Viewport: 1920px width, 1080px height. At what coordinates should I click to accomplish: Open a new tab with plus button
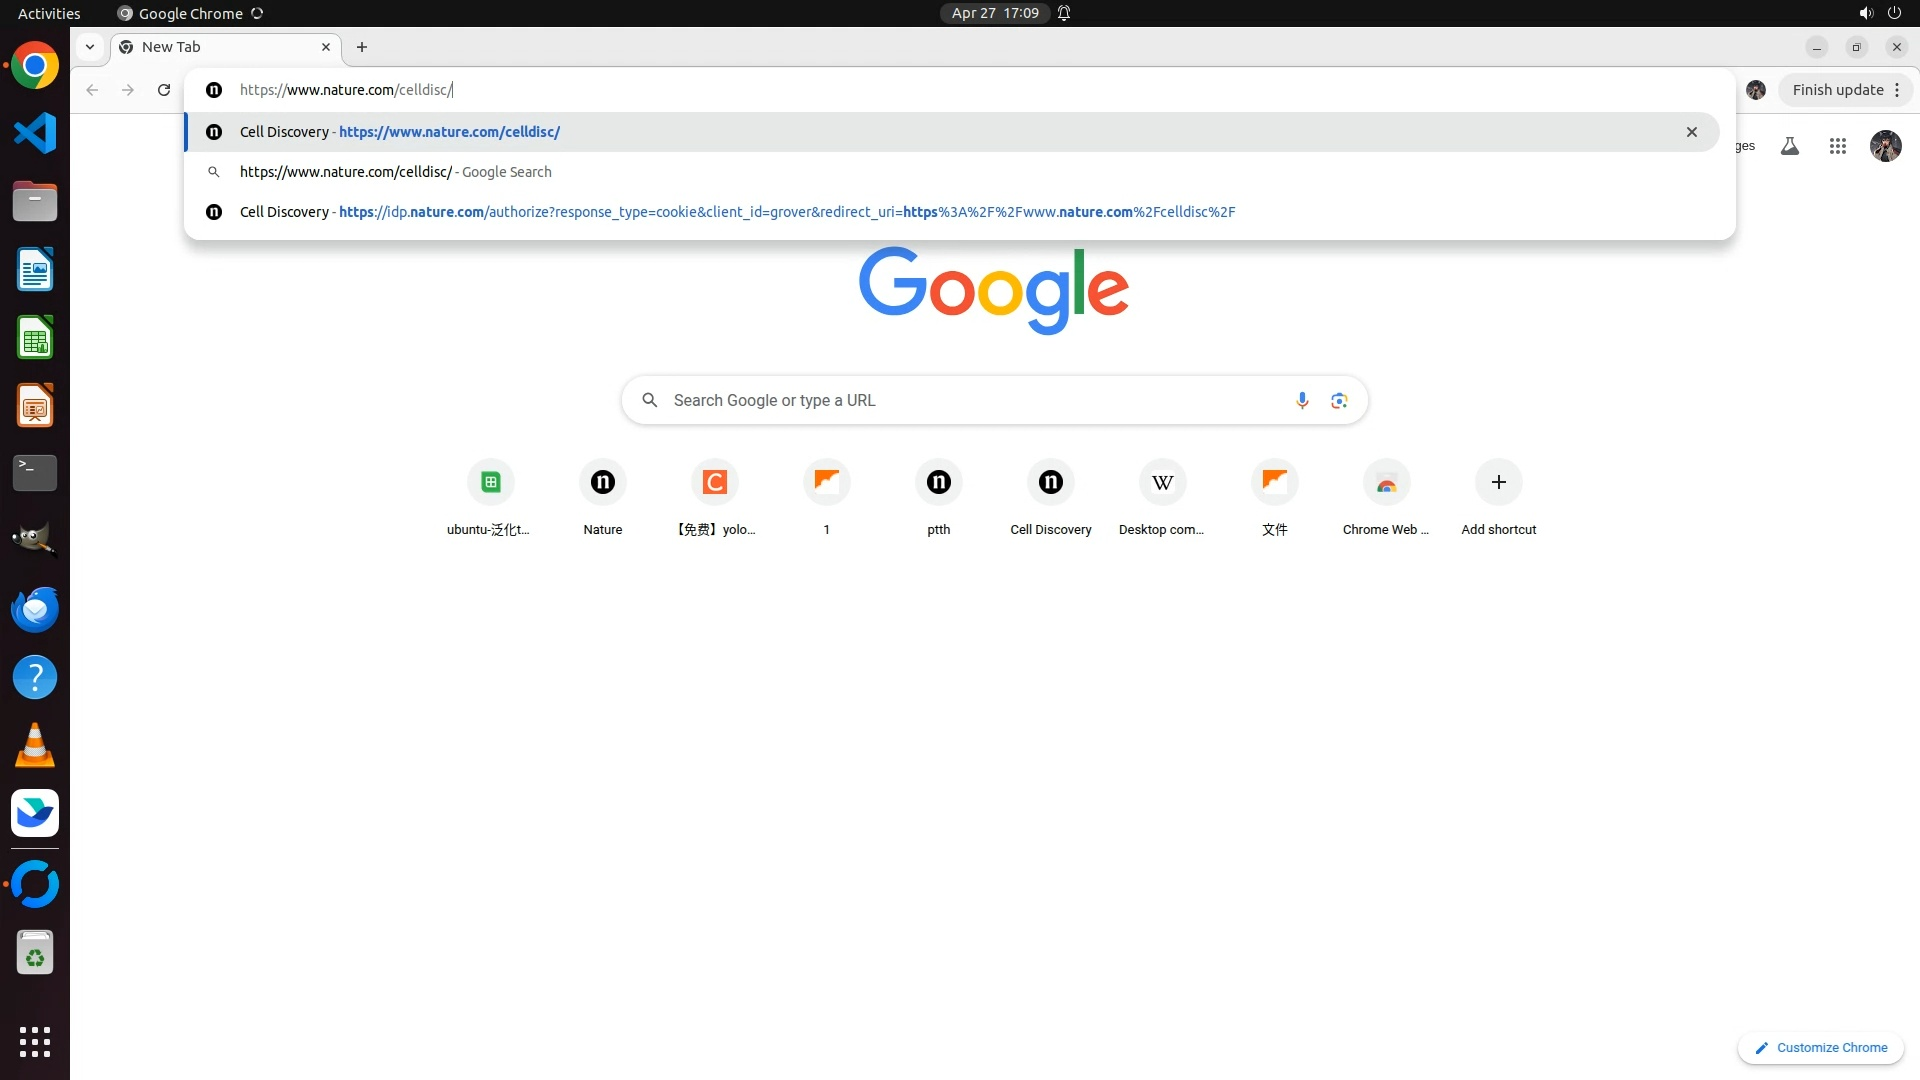(x=362, y=47)
